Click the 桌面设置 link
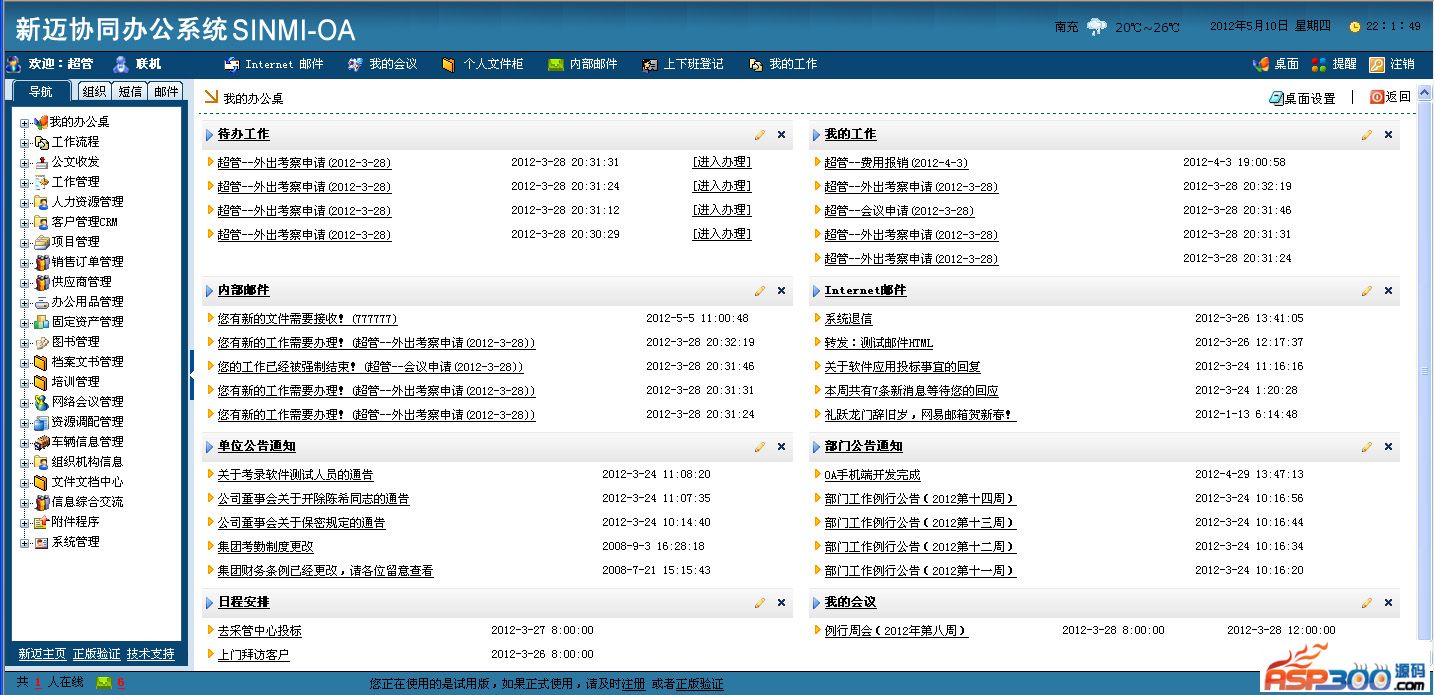The height and width of the screenshot is (695, 1435). pyautogui.click(x=1302, y=98)
